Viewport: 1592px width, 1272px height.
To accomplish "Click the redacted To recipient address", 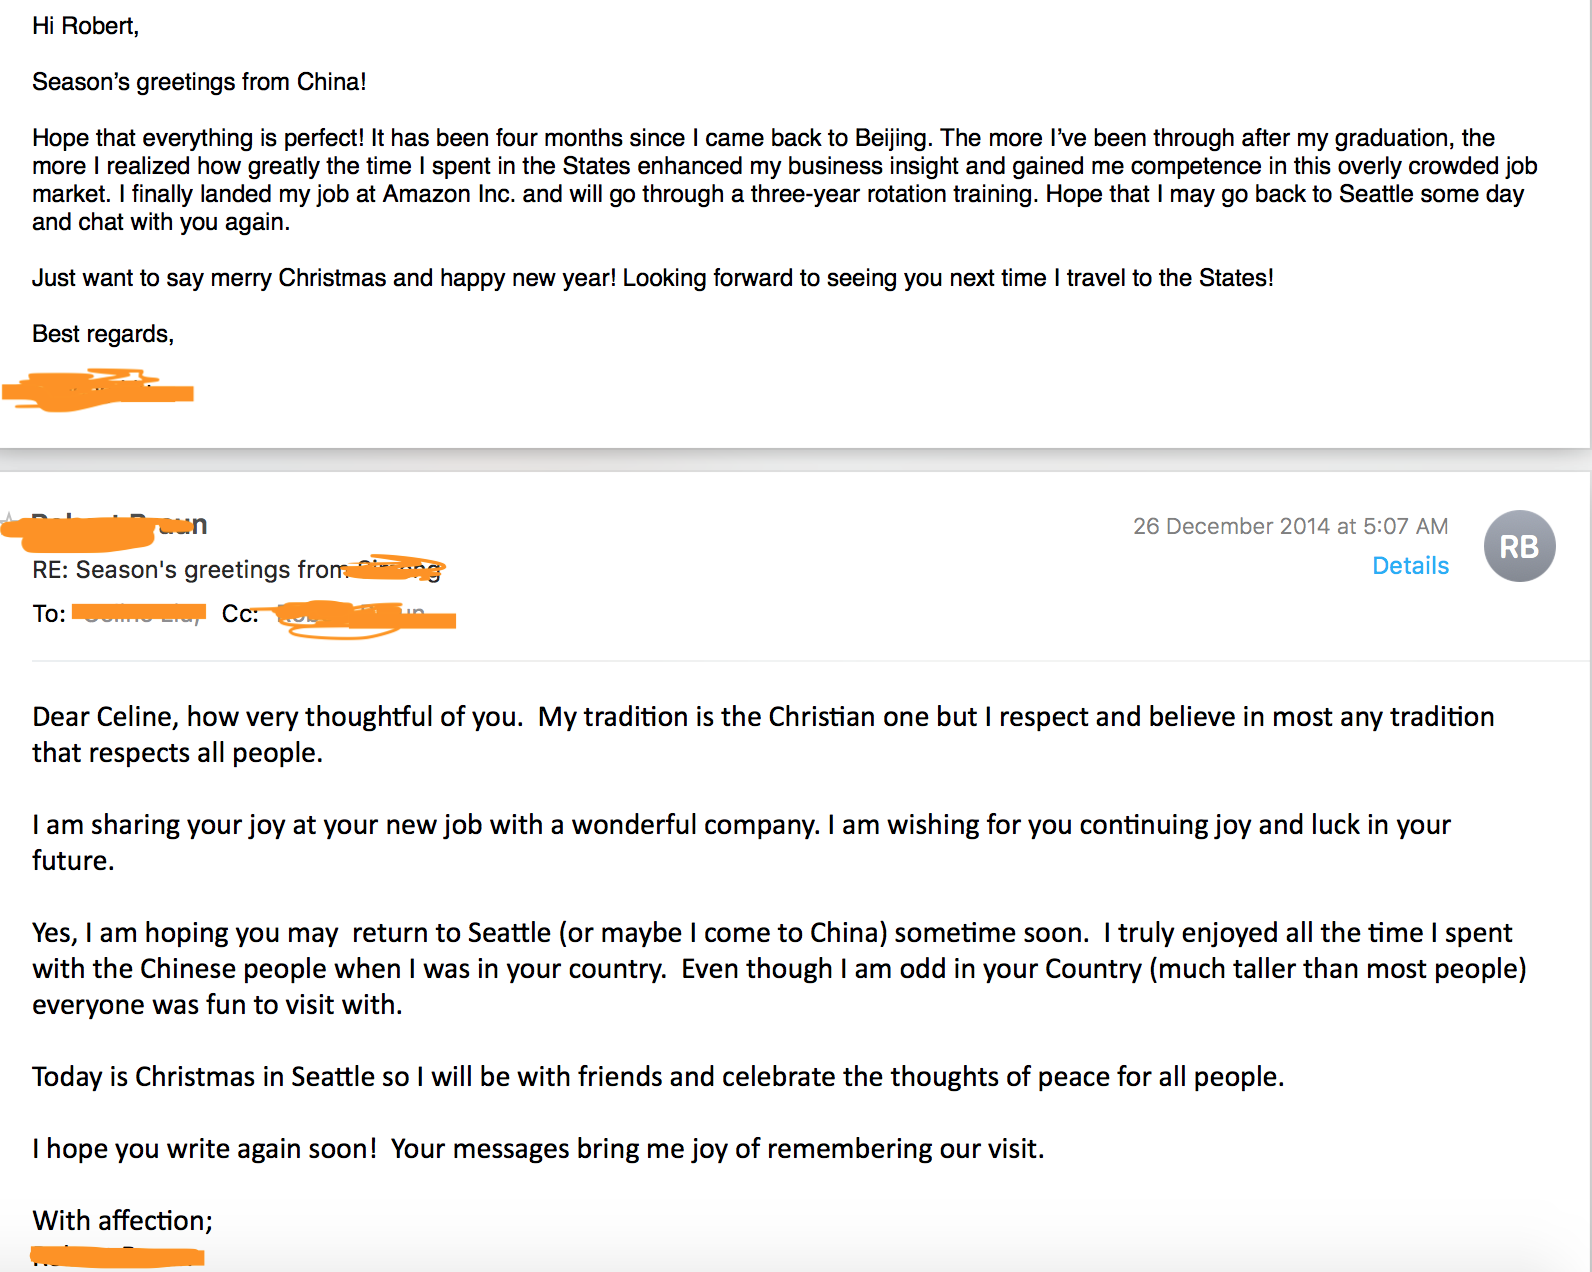I will pos(140,612).
